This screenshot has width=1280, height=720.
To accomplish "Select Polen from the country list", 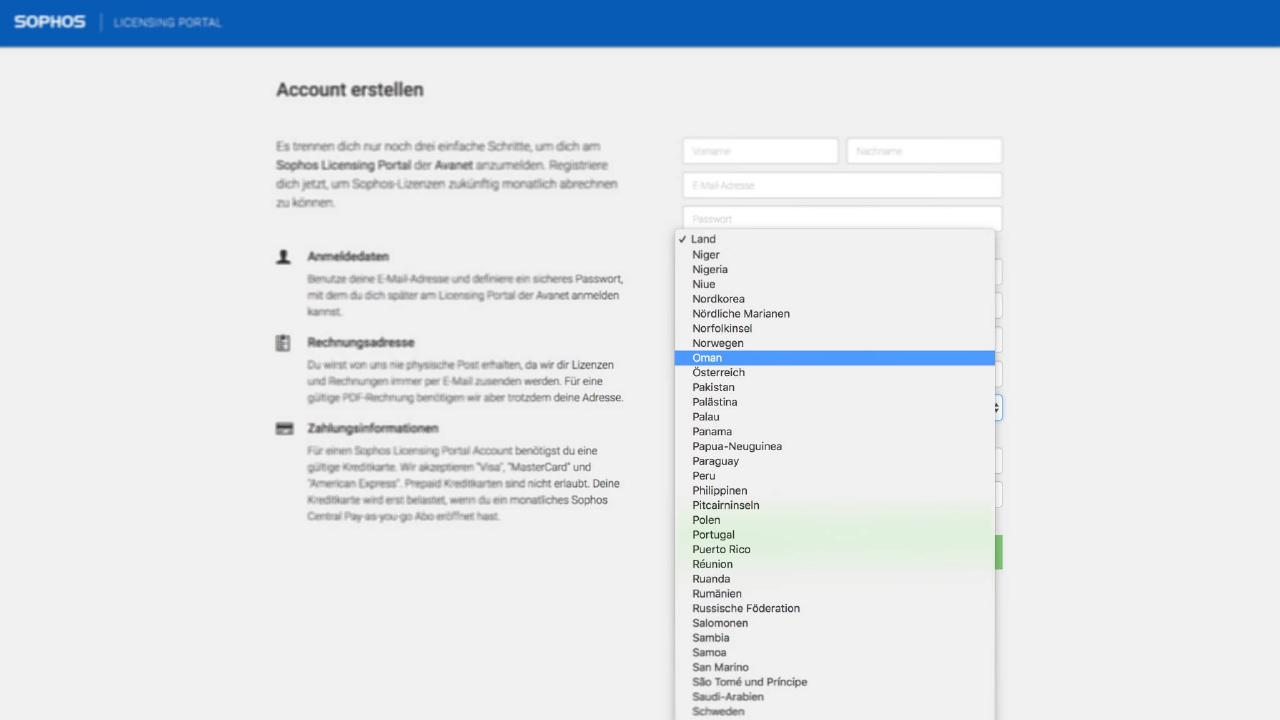I will pos(706,520).
